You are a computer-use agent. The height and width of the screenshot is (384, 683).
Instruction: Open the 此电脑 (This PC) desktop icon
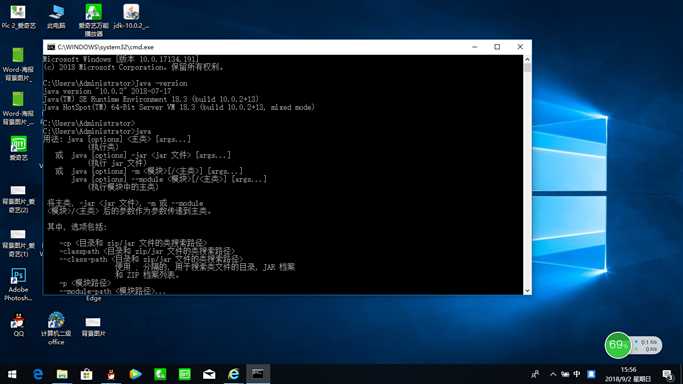(57, 17)
